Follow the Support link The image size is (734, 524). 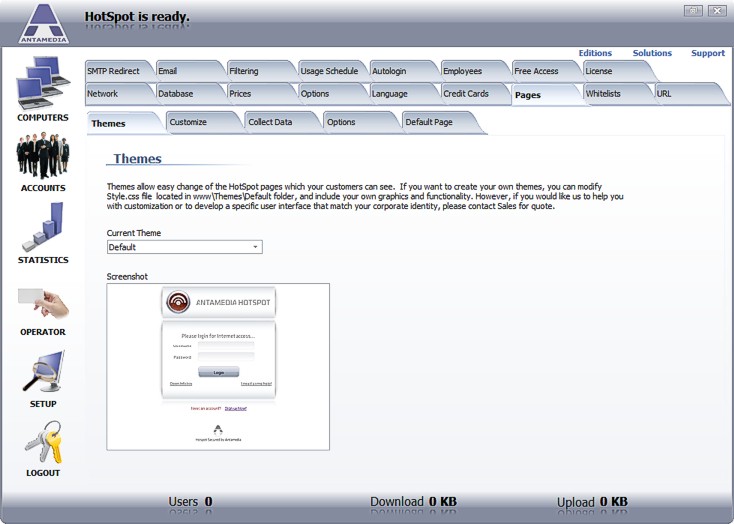click(708, 53)
